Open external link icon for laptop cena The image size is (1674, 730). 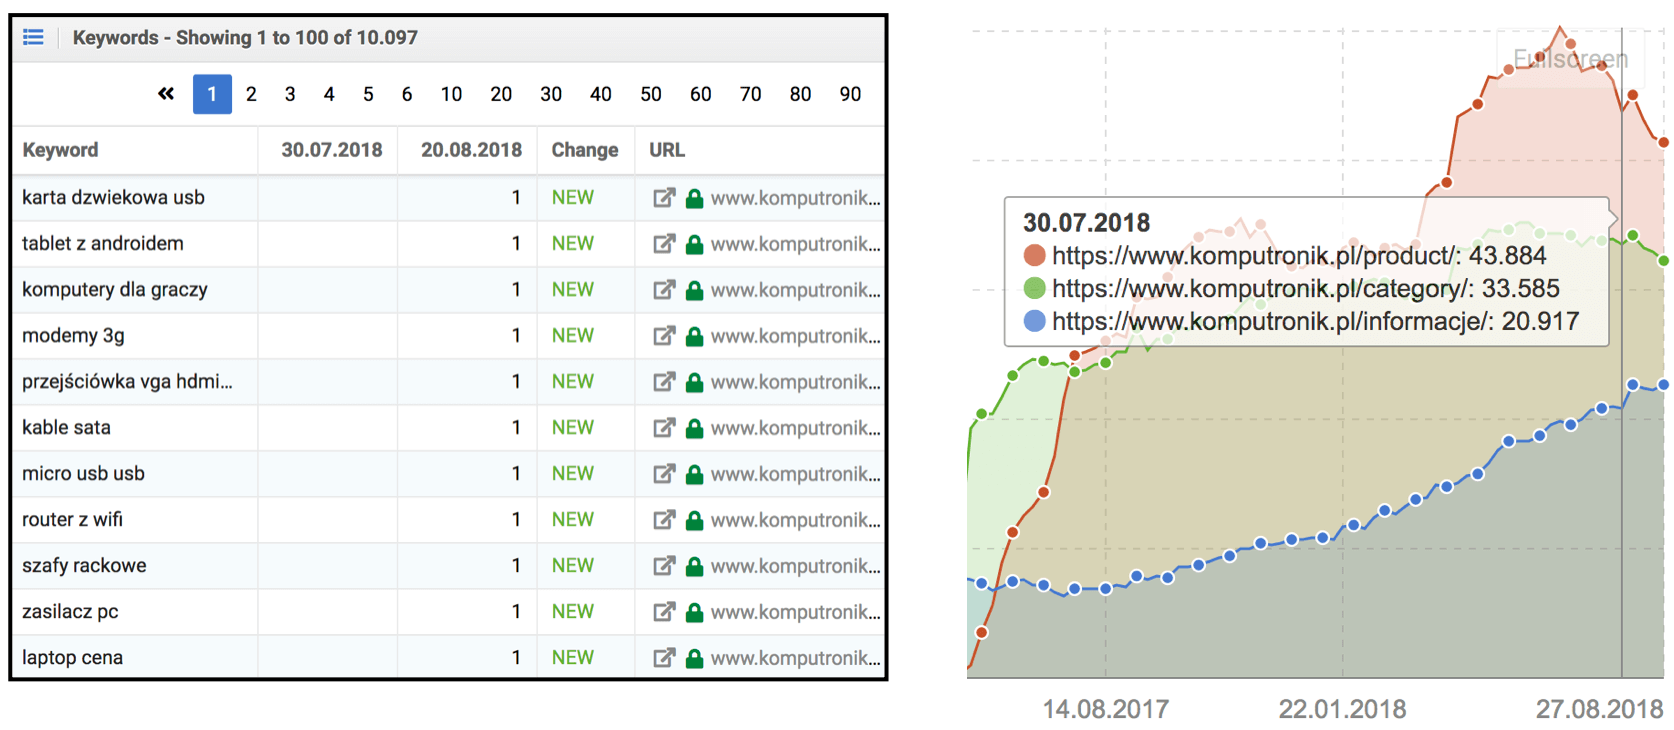[664, 658]
